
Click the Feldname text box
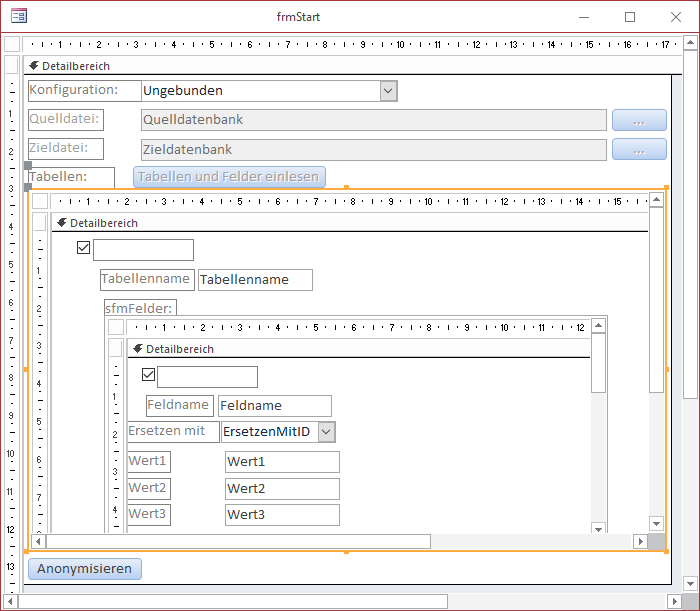click(x=274, y=406)
